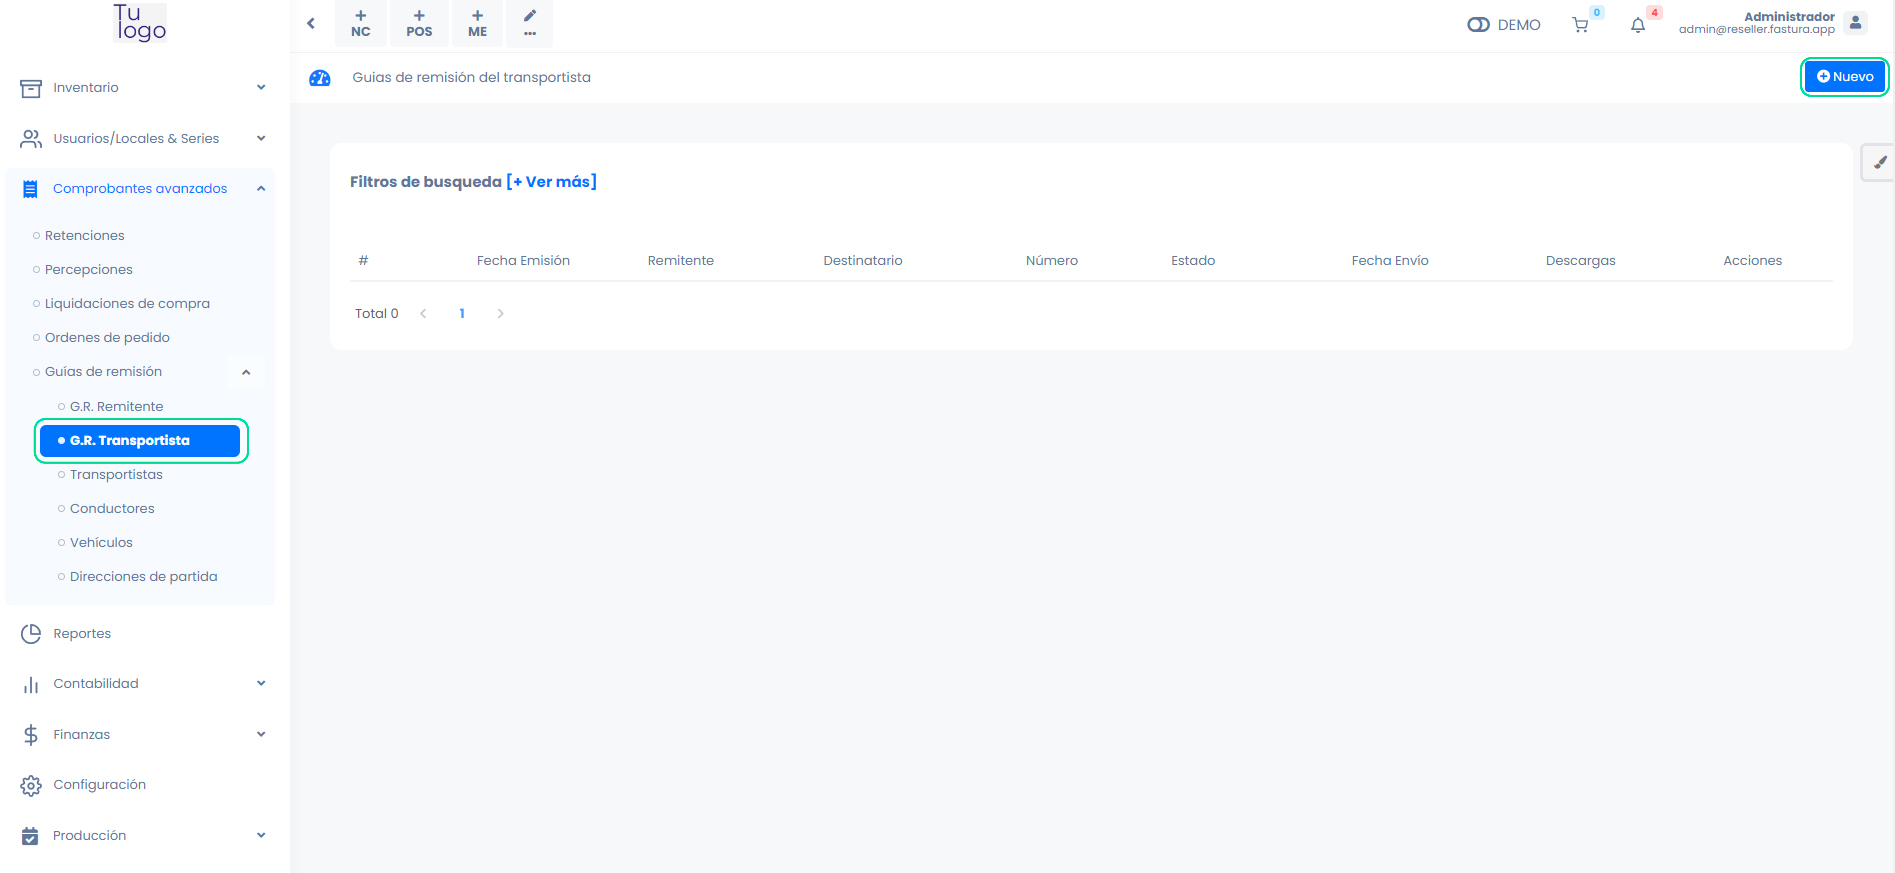This screenshot has width=1895, height=873.
Task: Expand the Inventario menu
Action: 144,88
